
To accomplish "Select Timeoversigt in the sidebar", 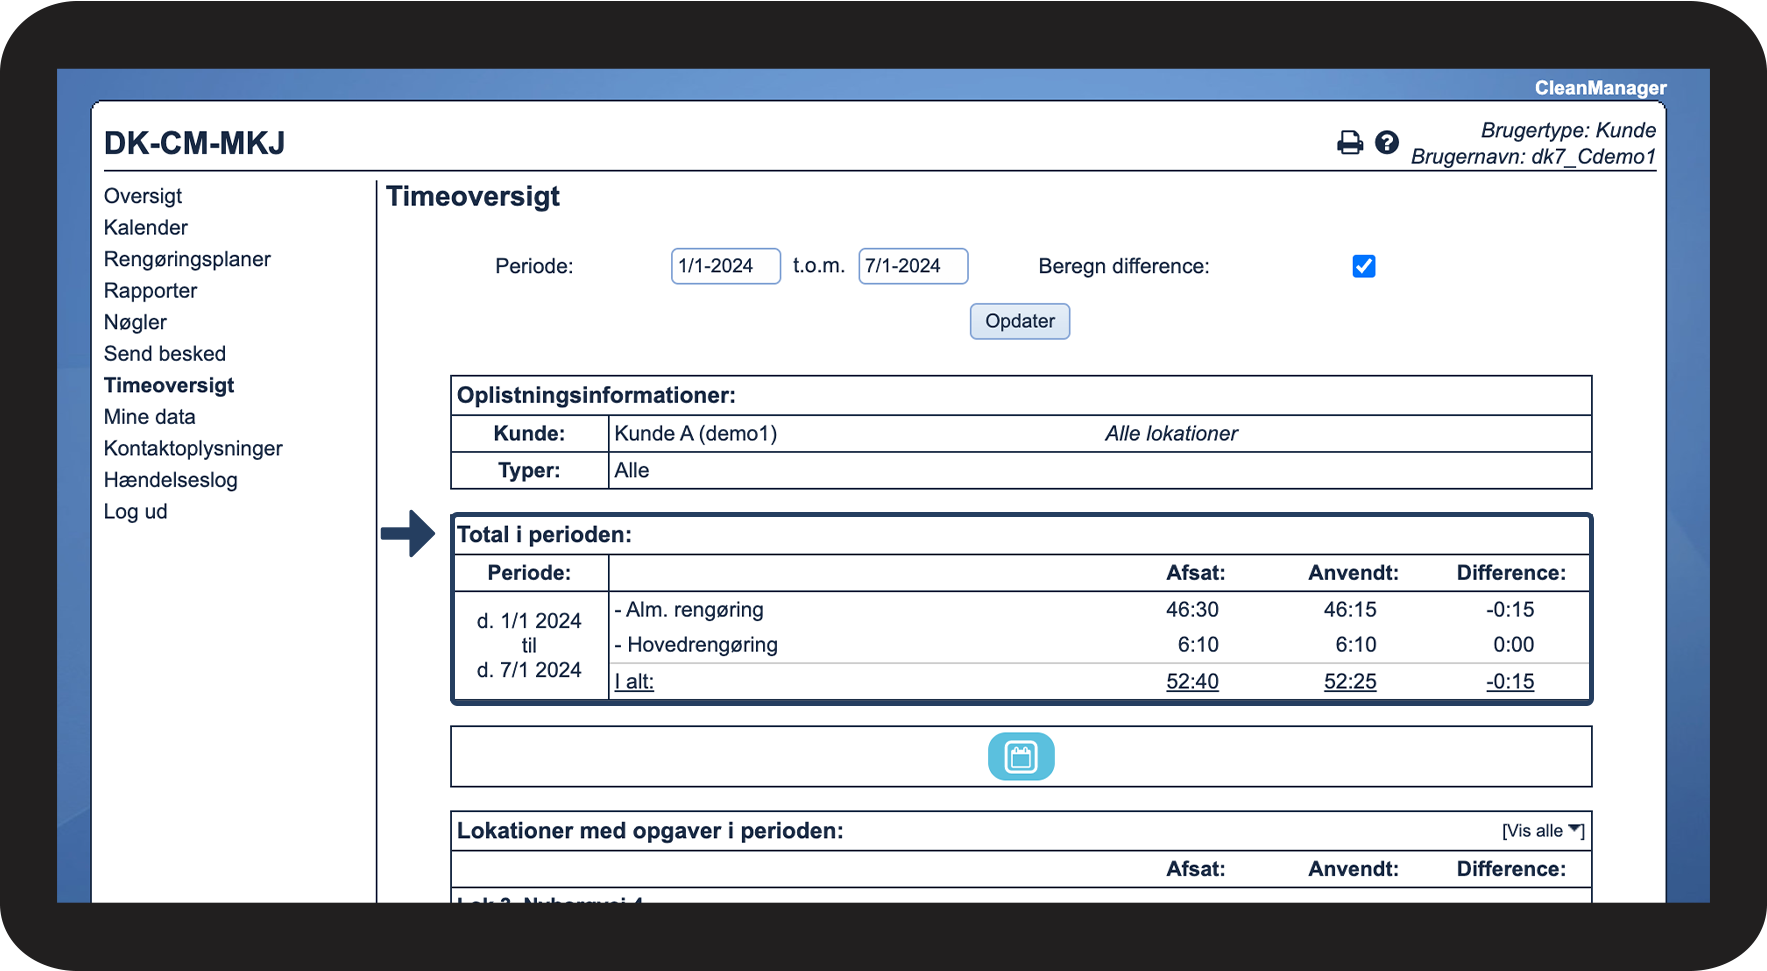I will click(x=169, y=385).
